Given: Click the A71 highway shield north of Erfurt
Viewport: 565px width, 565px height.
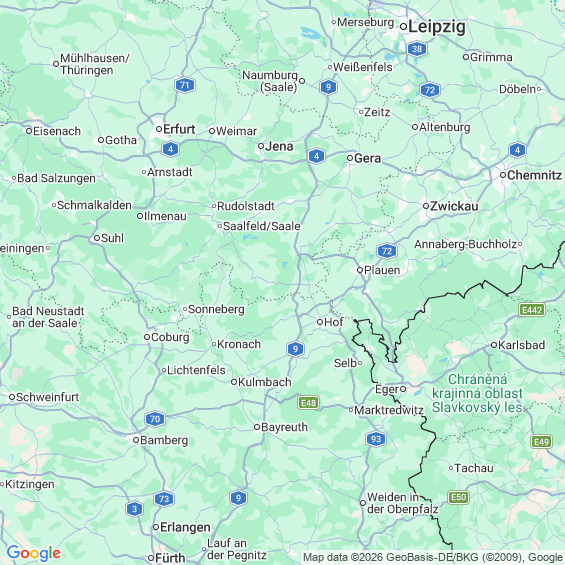Looking at the screenshot, I should click(x=185, y=85).
